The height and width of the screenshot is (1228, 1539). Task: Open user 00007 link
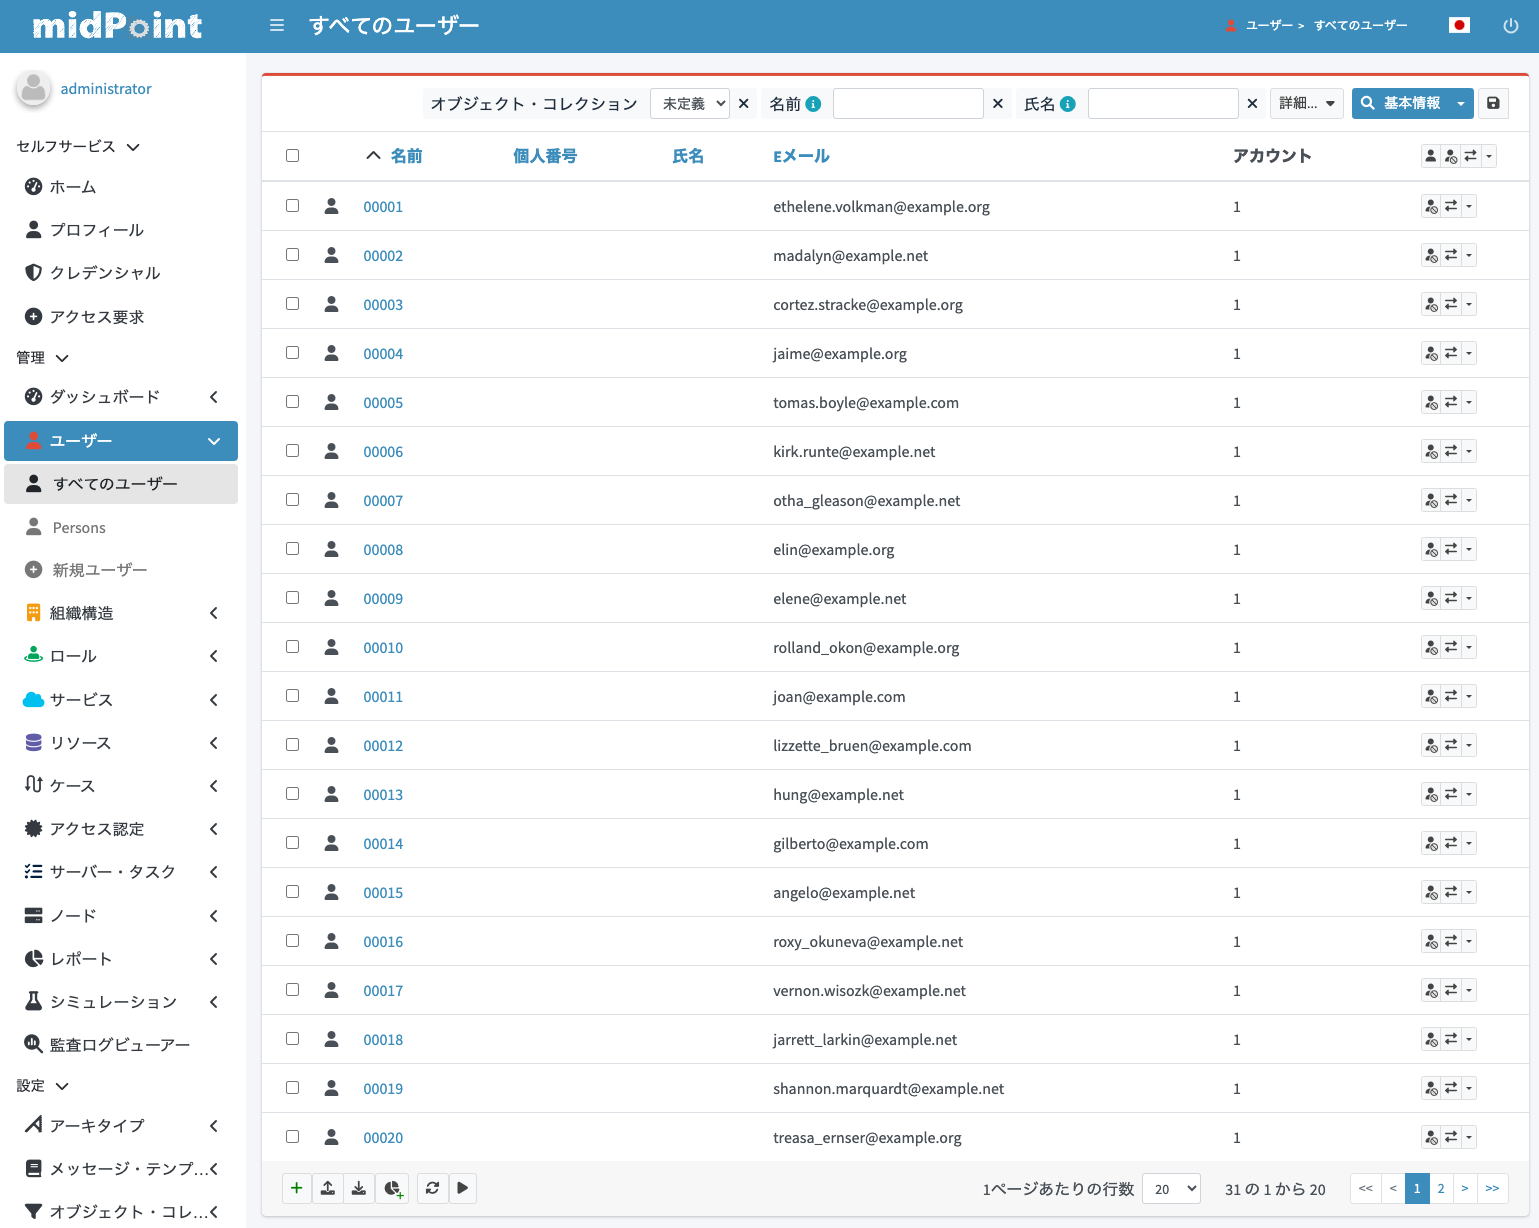coord(383,500)
